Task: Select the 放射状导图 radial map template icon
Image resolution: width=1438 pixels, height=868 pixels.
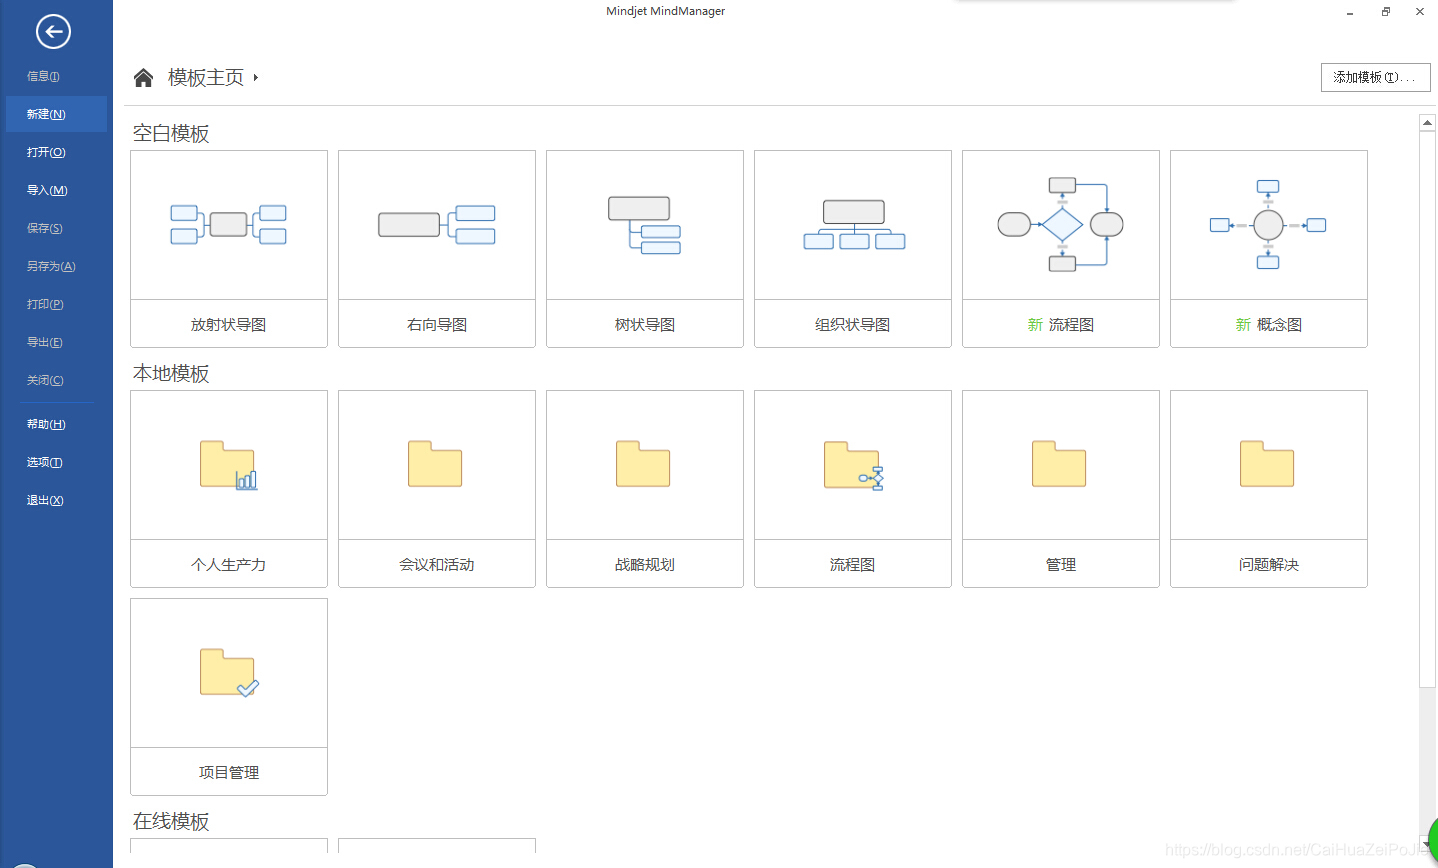Action: pyautogui.click(x=229, y=225)
